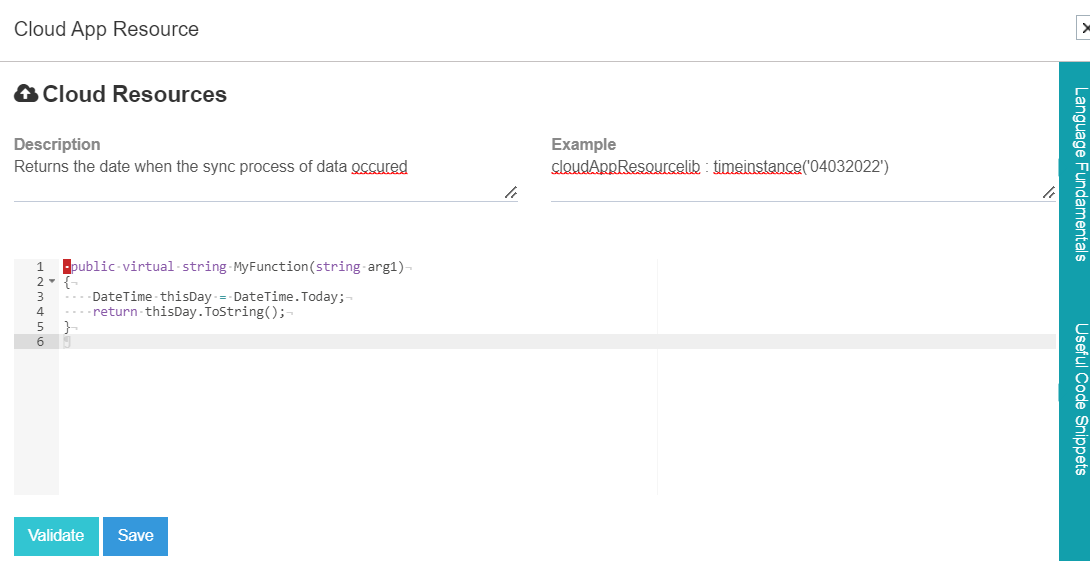1090x561 pixels.
Task: Click the red marker at start of line 1
Action: [66, 267]
